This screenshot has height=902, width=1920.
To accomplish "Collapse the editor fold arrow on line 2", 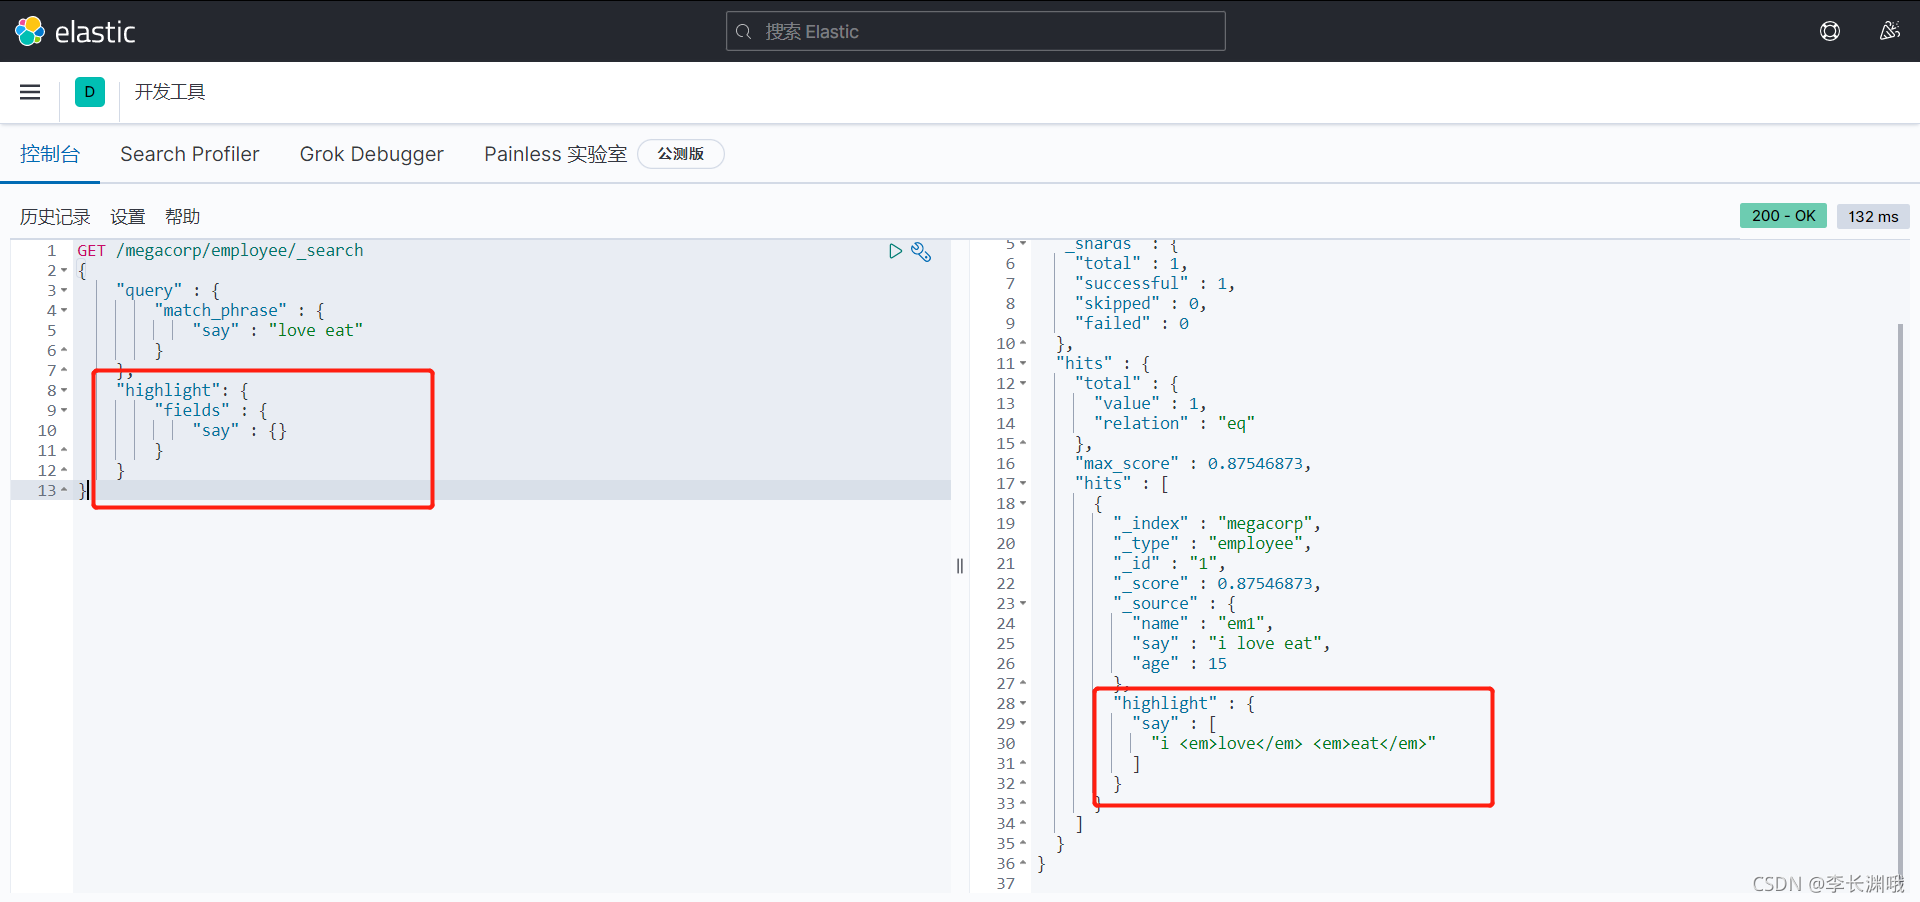I will coord(64,271).
